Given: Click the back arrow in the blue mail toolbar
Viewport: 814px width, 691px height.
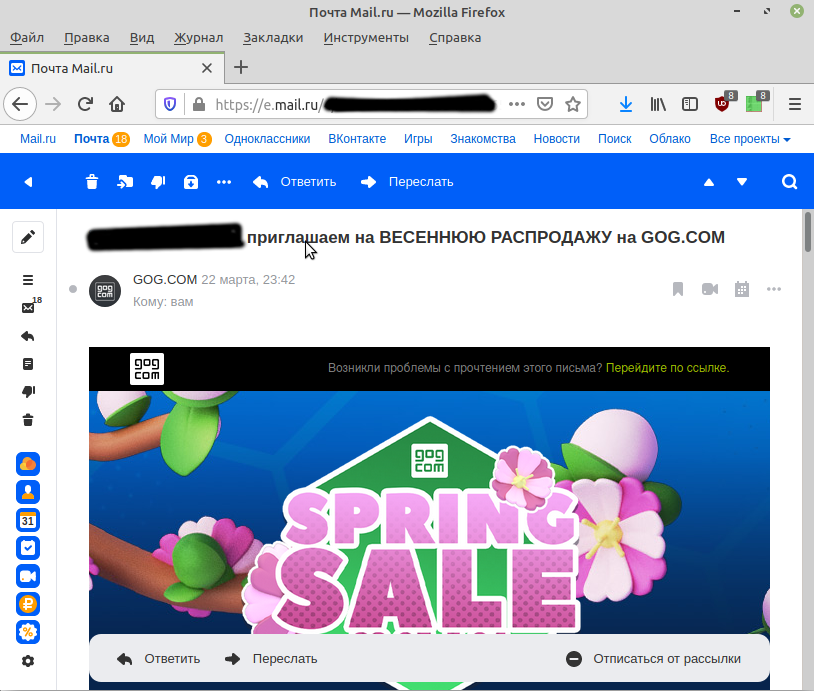Looking at the screenshot, I should pyautogui.click(x=29, y=182).
